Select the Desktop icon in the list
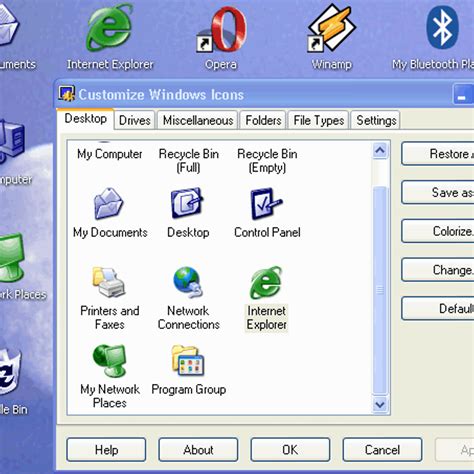474x474 pixels. pyautogui.click(x=187, y=203)
